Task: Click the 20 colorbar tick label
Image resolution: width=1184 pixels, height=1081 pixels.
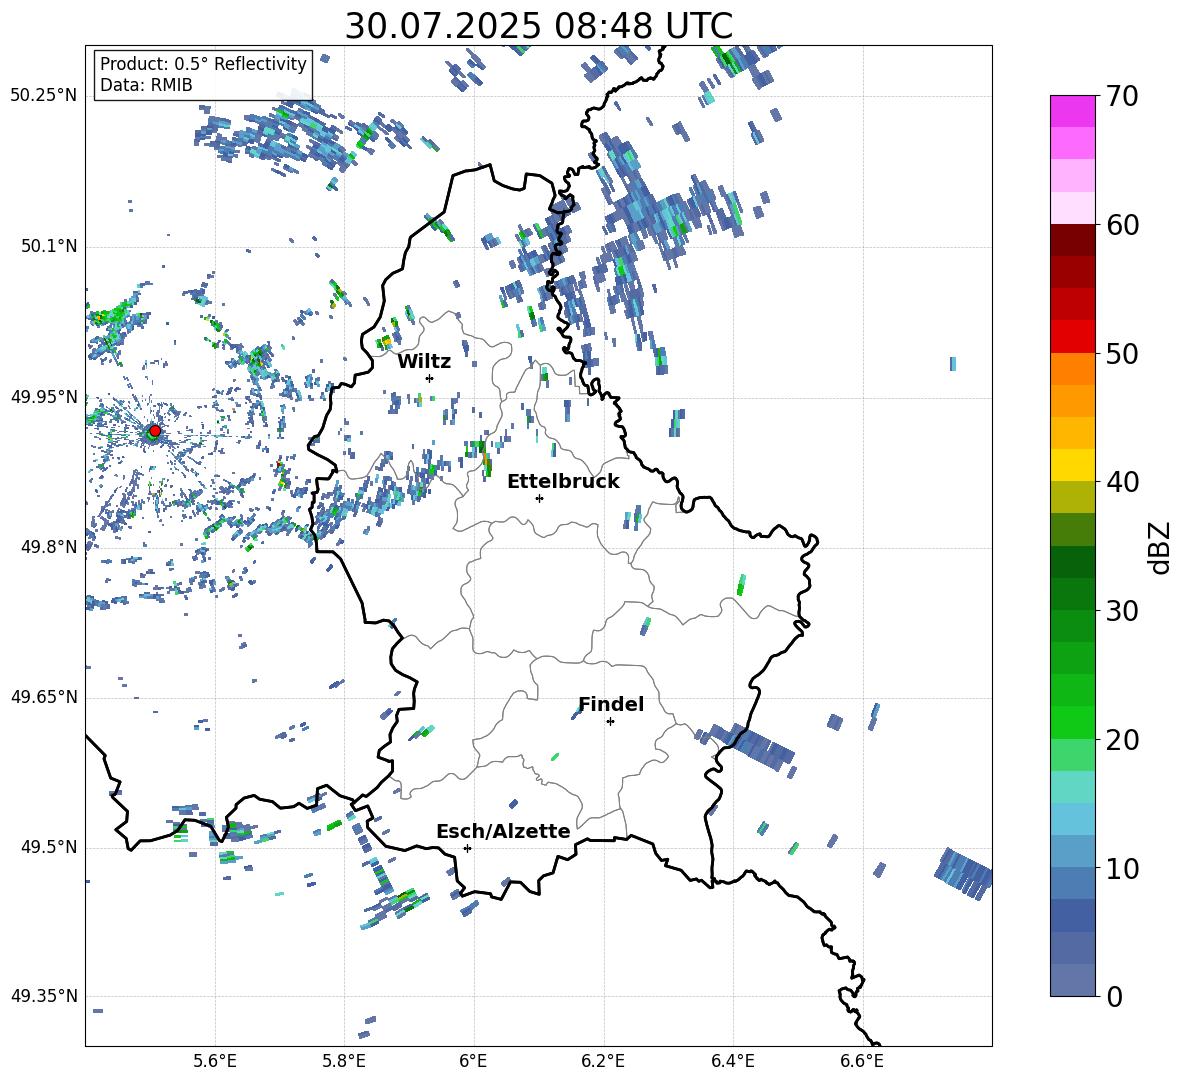Action: (x=1122, y=740)
